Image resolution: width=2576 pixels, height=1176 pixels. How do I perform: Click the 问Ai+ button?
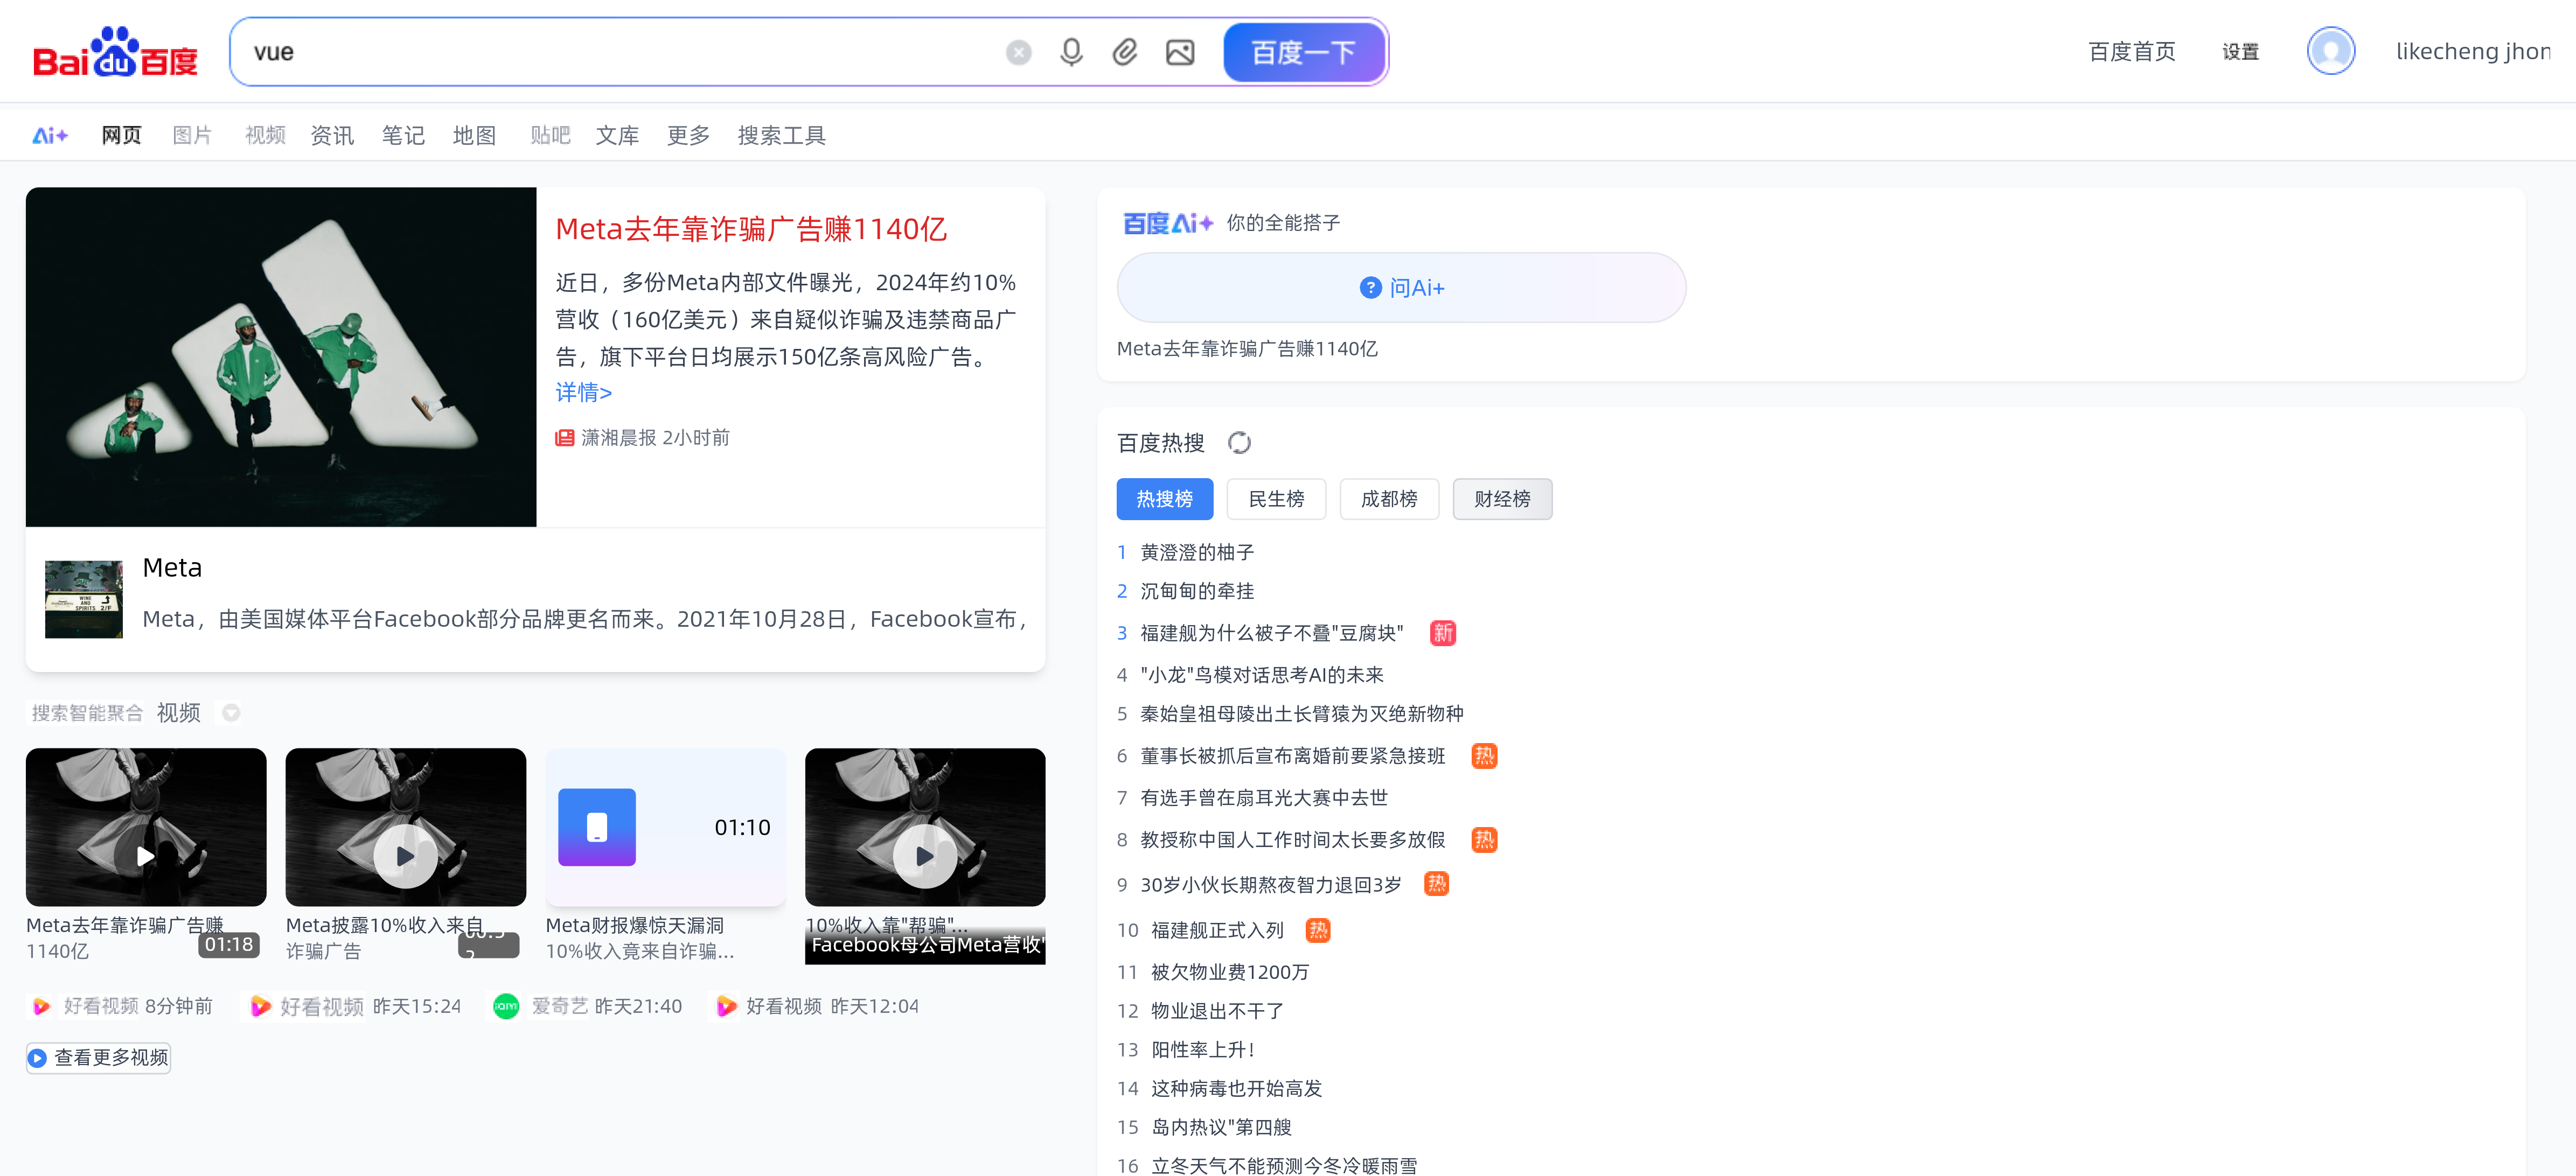(x=1401, y=288)
